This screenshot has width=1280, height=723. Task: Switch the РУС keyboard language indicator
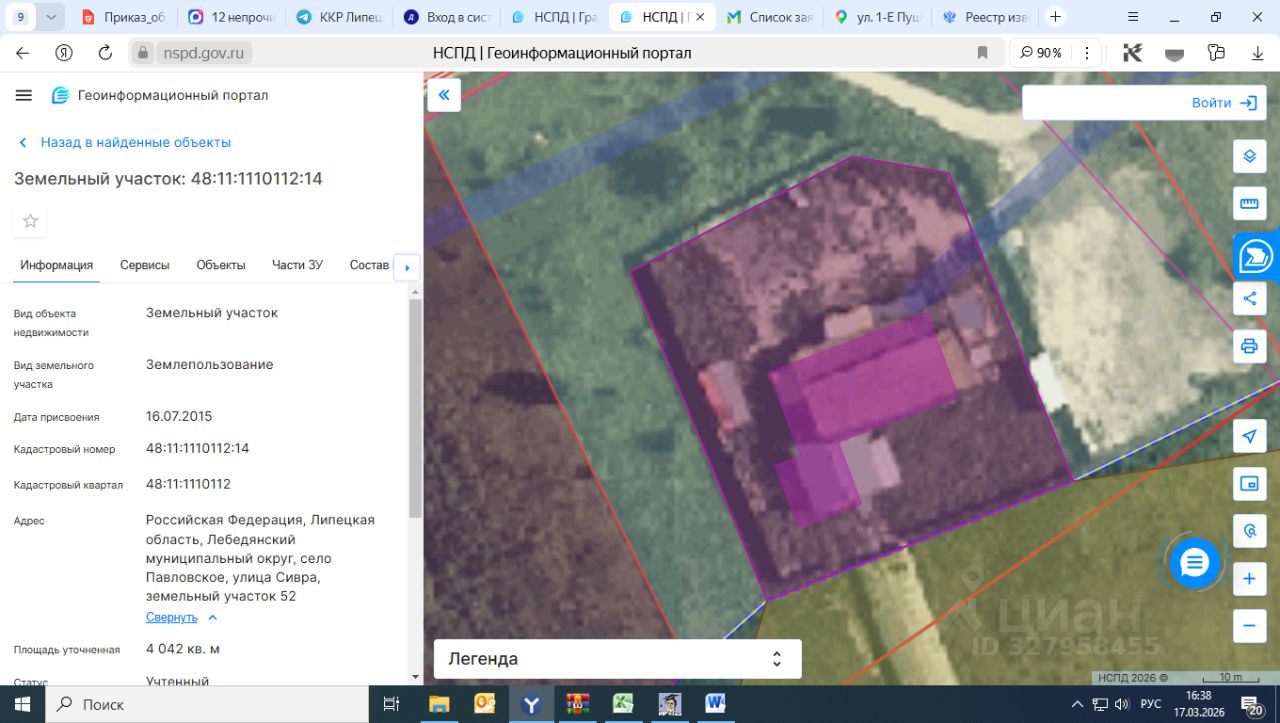click(x=1151, y=704)
